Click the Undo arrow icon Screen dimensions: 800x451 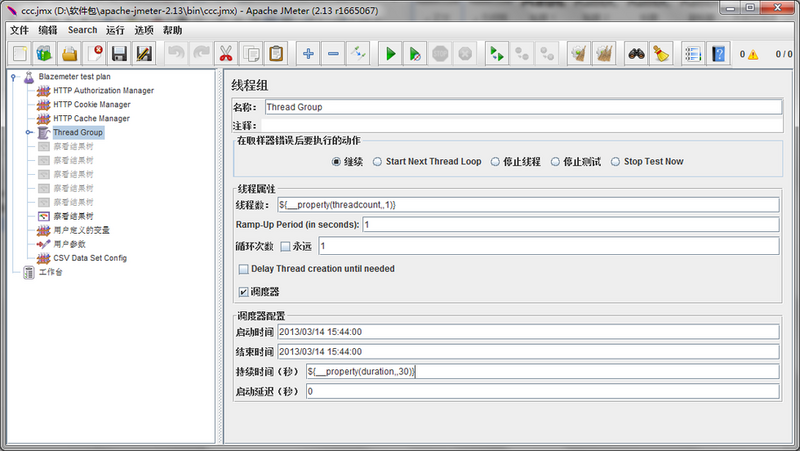tap(176, 54)
